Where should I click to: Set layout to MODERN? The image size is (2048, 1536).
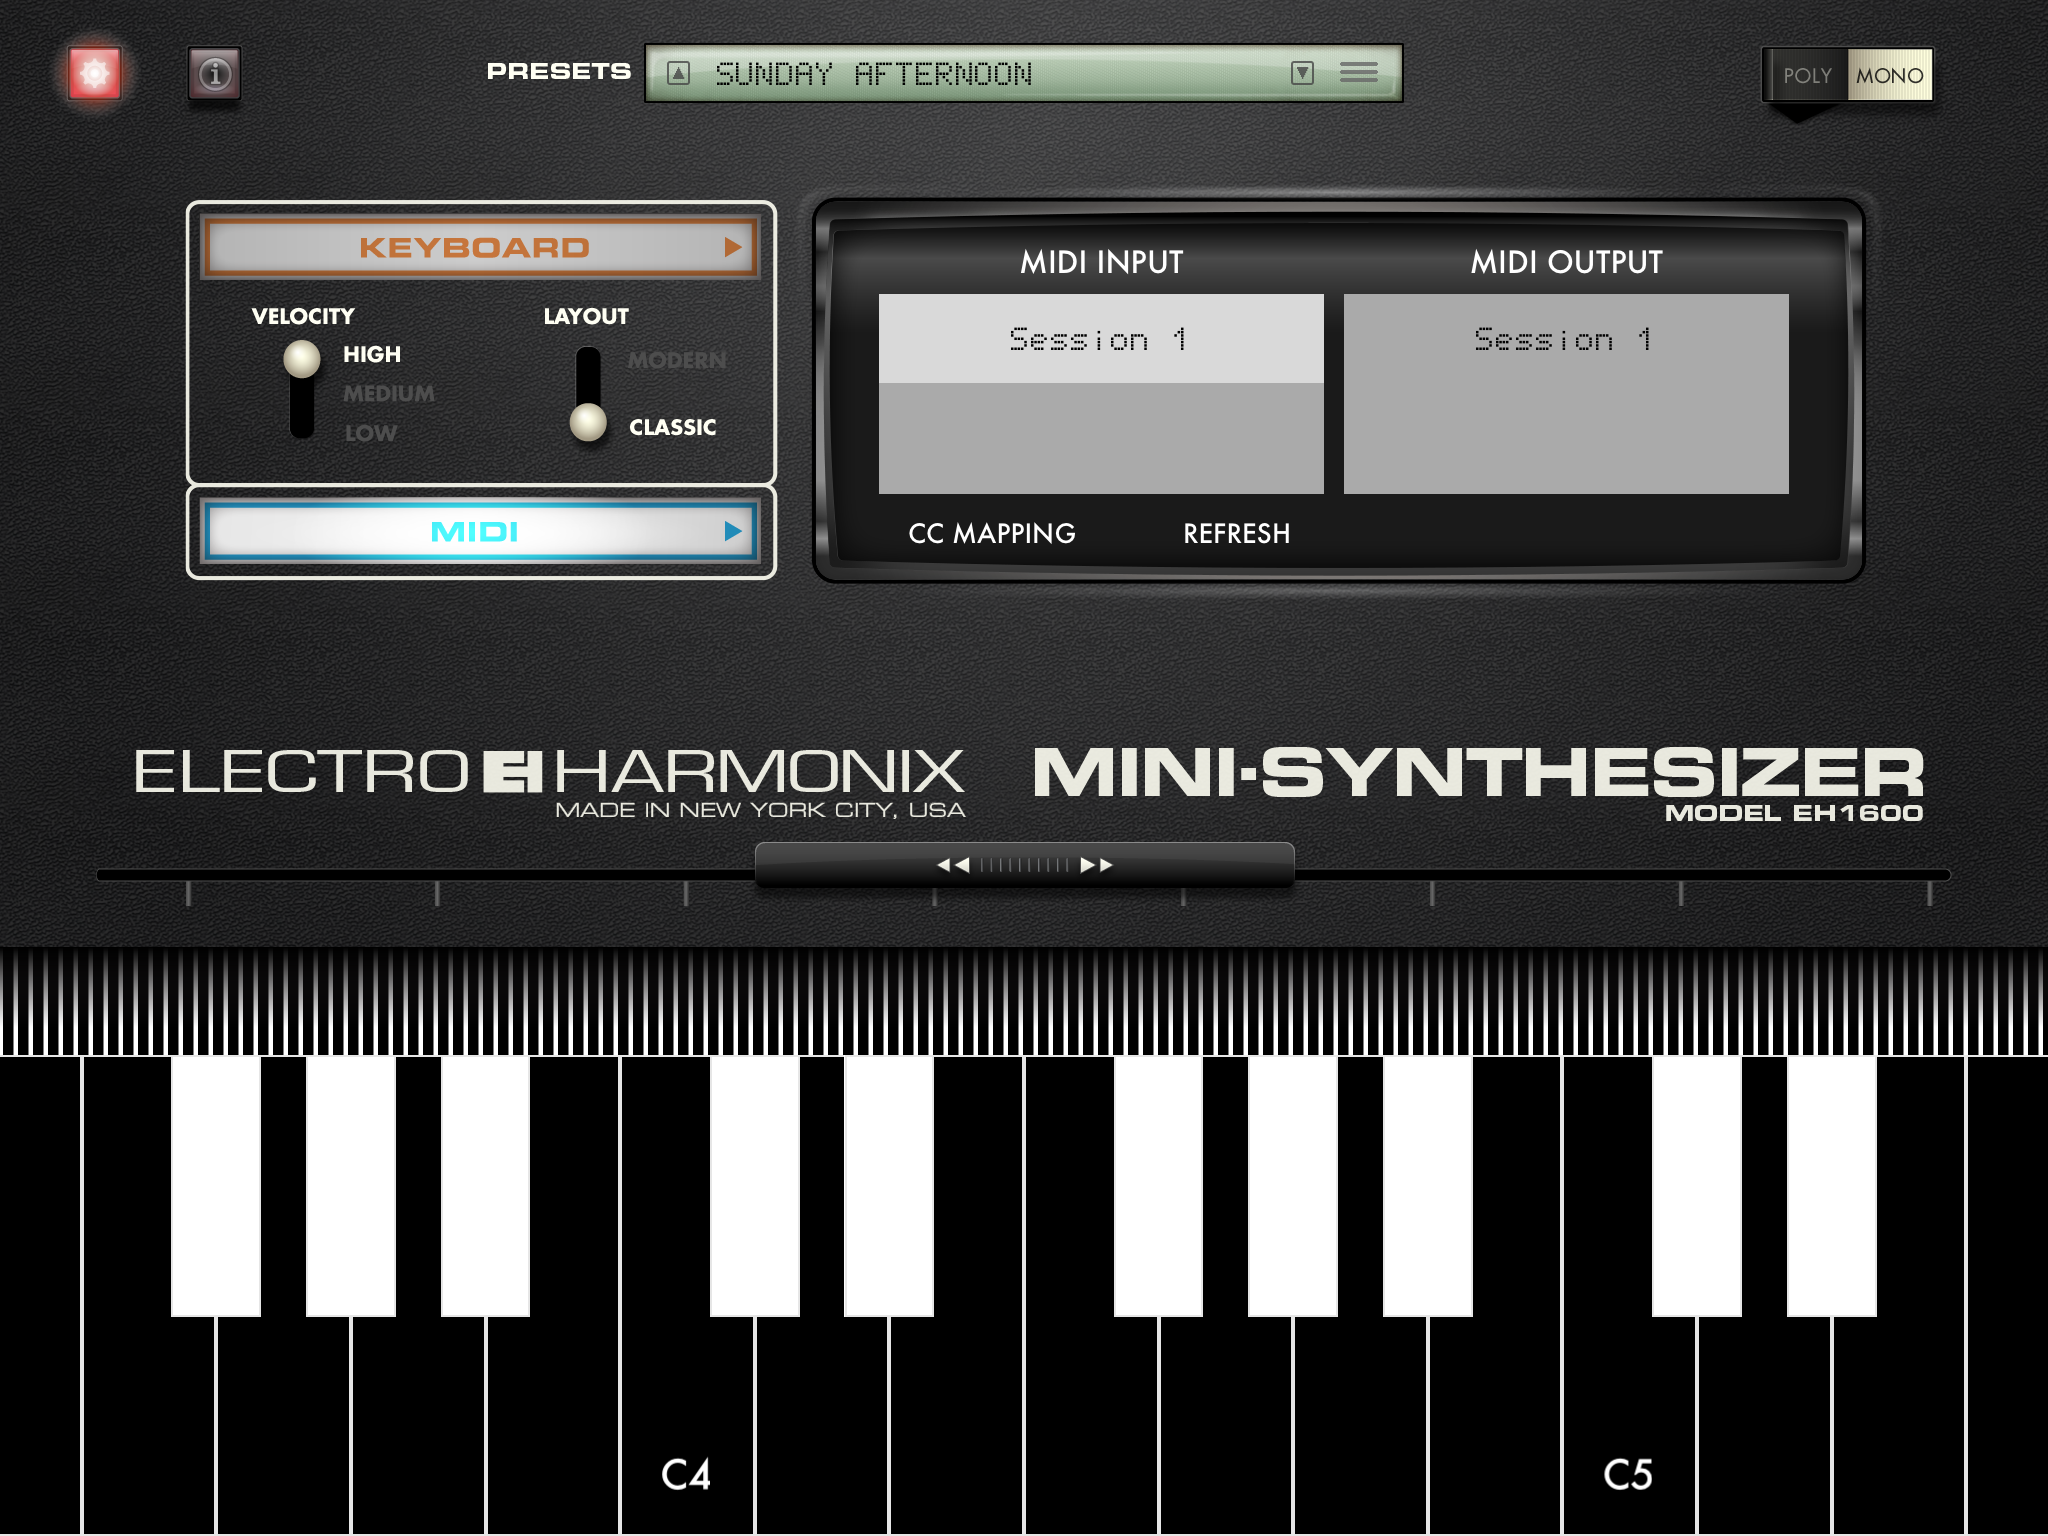[677, 360]
